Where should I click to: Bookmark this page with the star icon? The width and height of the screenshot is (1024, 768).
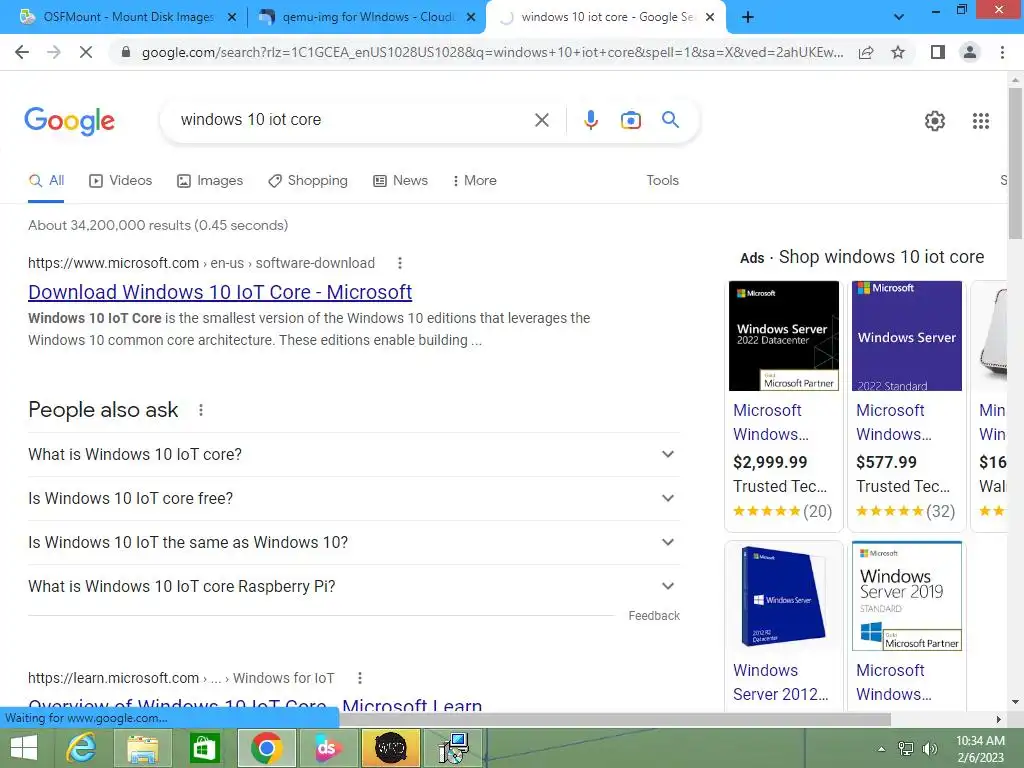click(x=898, y=52)
